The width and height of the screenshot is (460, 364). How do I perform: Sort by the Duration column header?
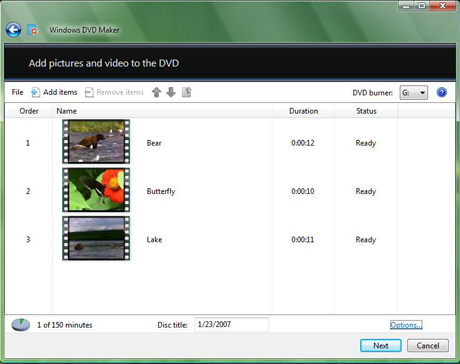(303, 111)
